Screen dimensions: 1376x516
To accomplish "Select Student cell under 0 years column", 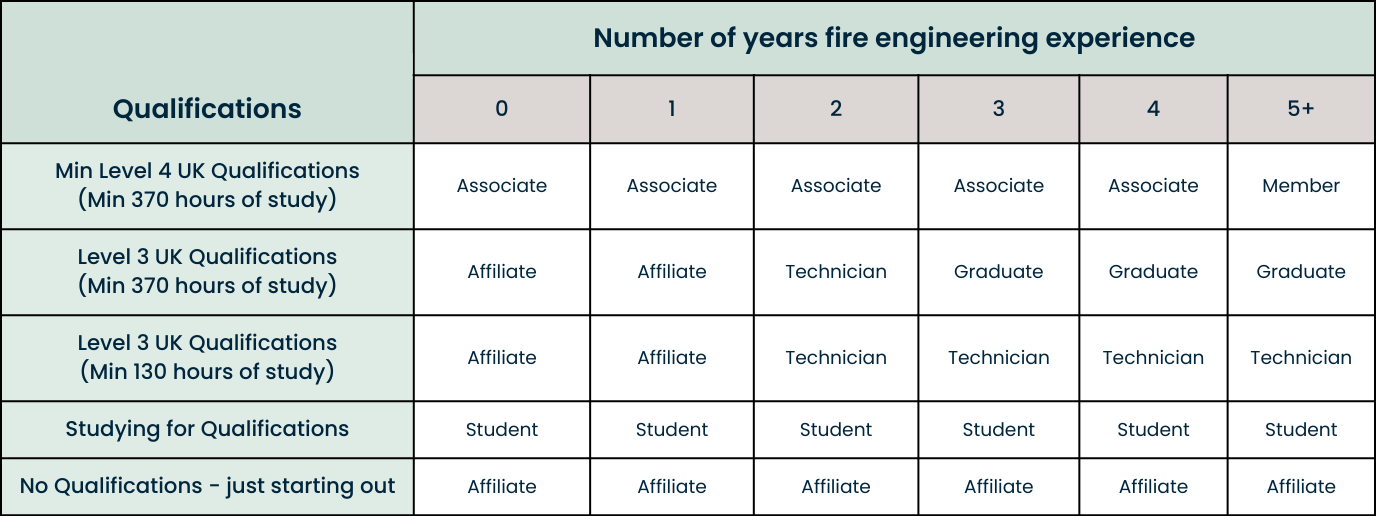I will (x=502, y=430).
